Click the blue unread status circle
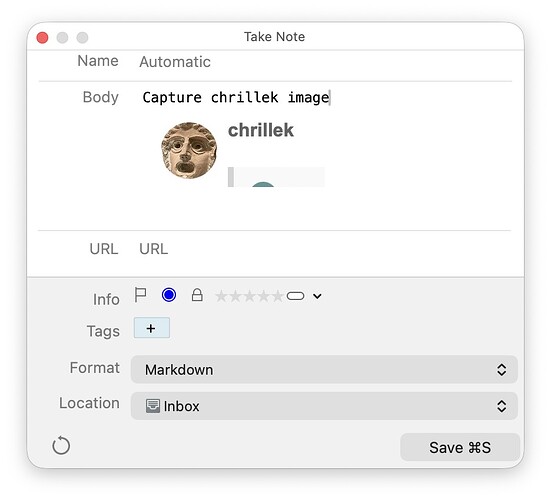Screen dimensions: 550x500 click(x=169, y=295)
